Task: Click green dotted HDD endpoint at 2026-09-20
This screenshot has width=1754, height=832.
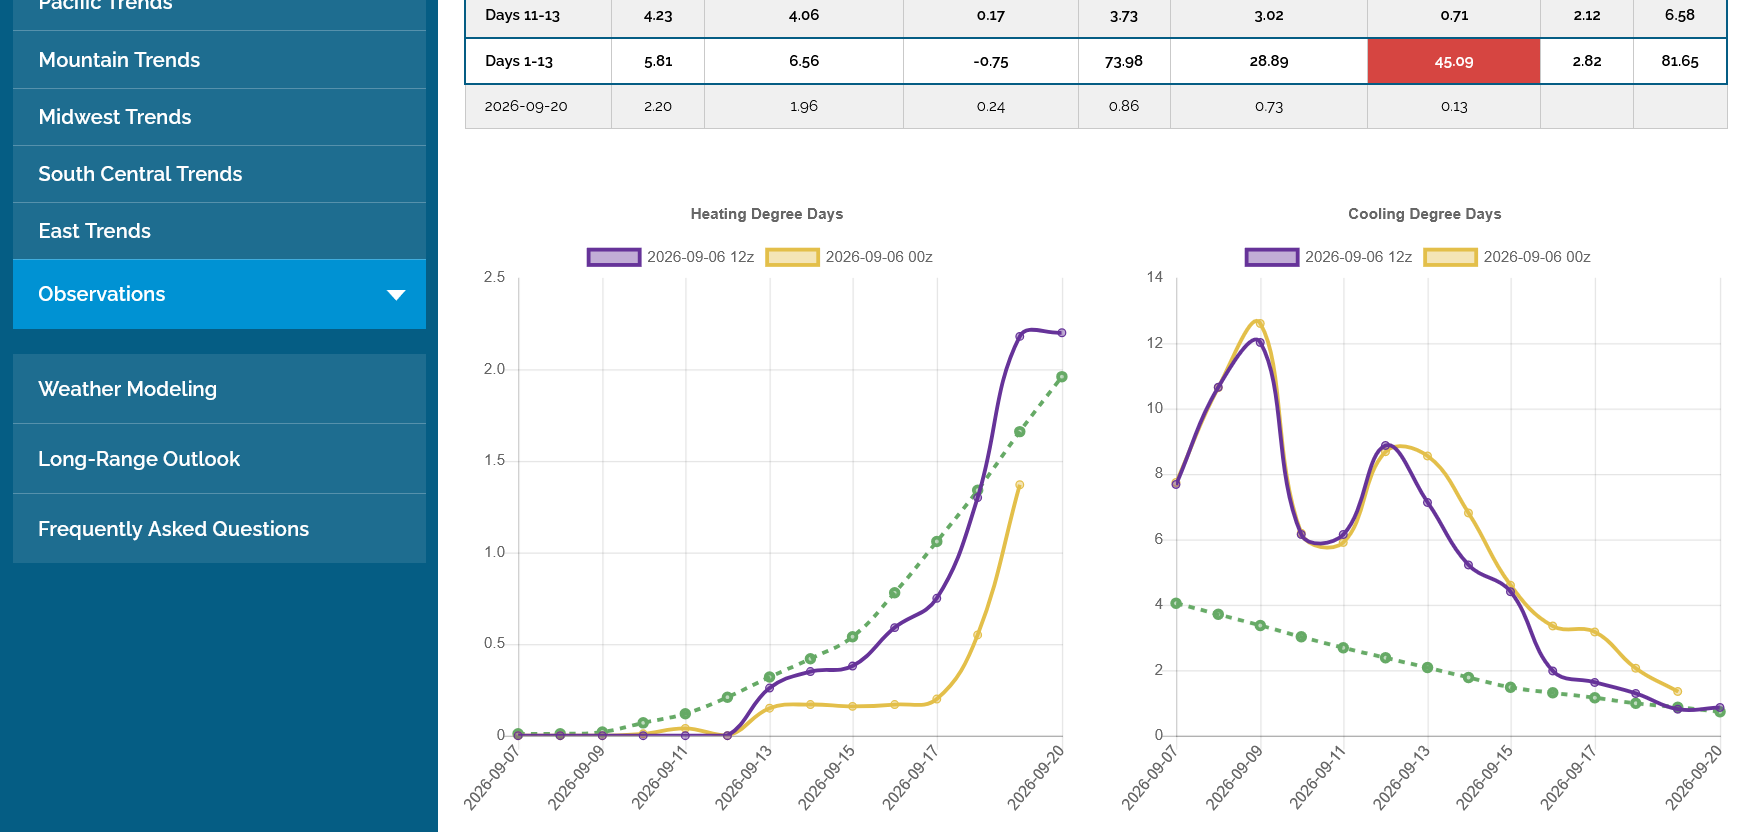Action: point(1062,377)
